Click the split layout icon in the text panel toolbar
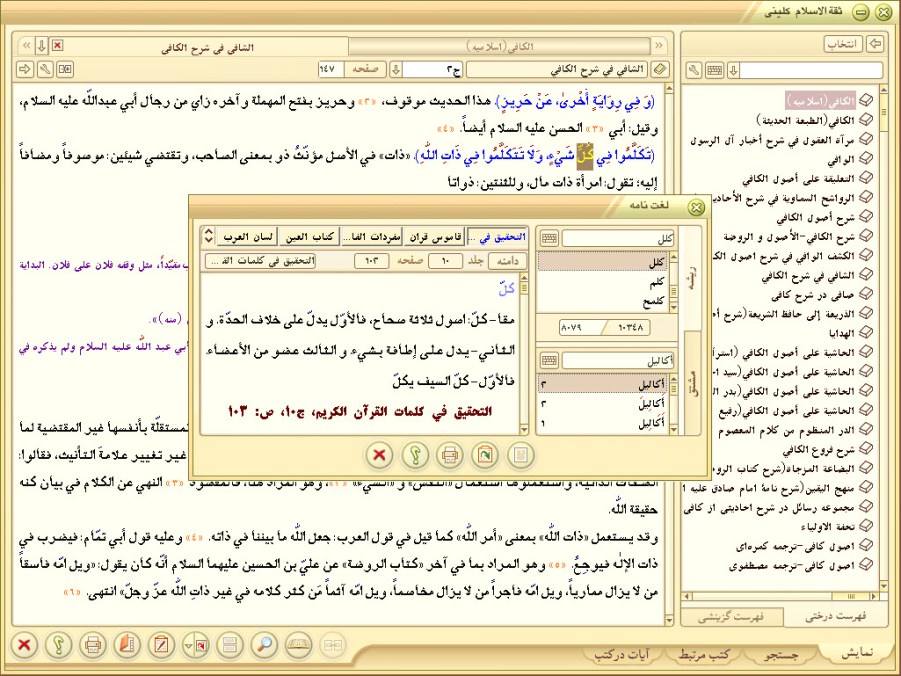 tap(65, 70)
